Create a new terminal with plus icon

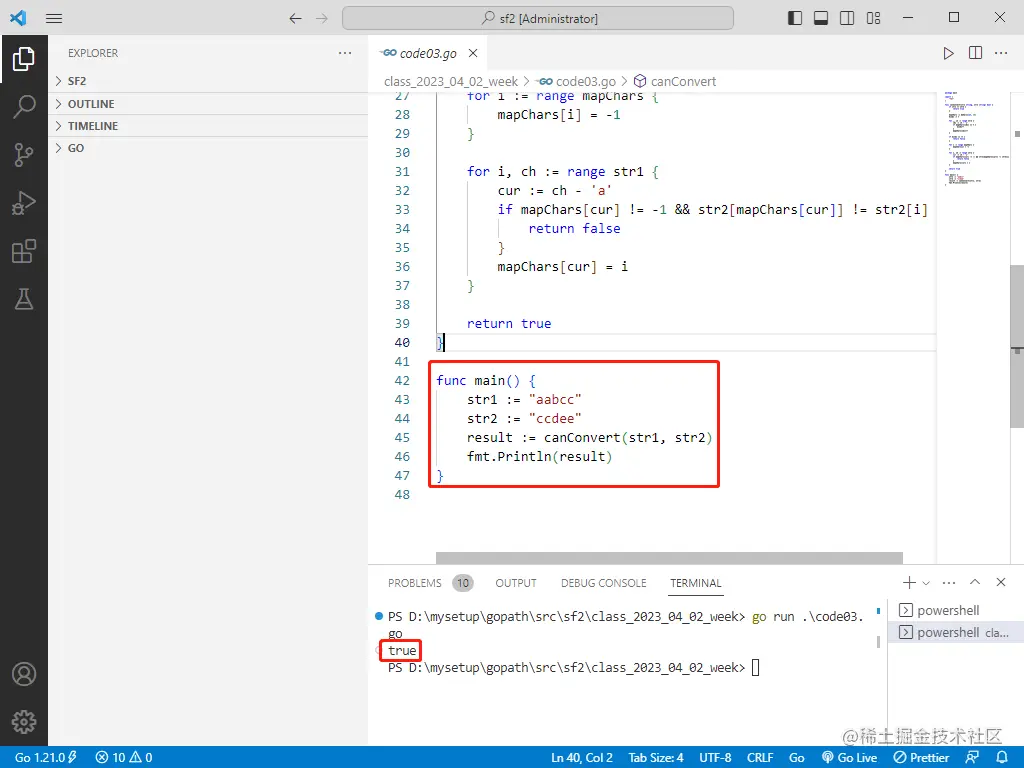tap(908, 583)
